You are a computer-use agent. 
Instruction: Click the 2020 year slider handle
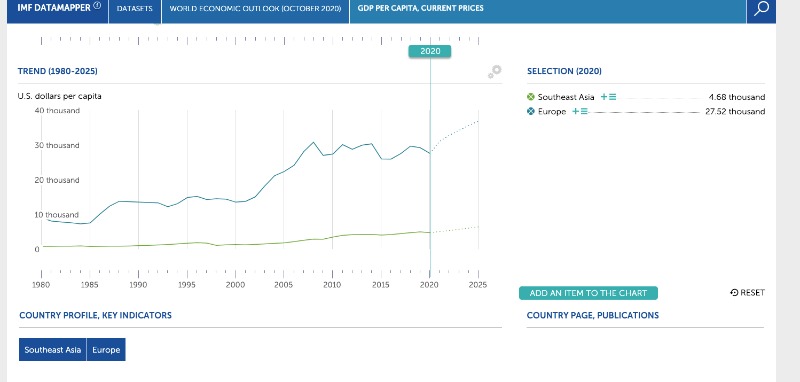[430, 52]
